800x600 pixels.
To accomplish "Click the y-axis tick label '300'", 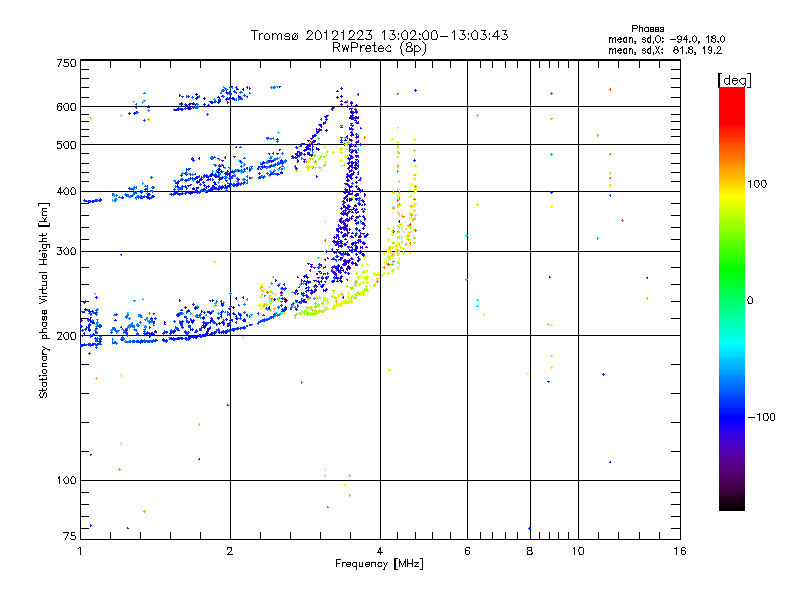I will [x=66, y=252].
